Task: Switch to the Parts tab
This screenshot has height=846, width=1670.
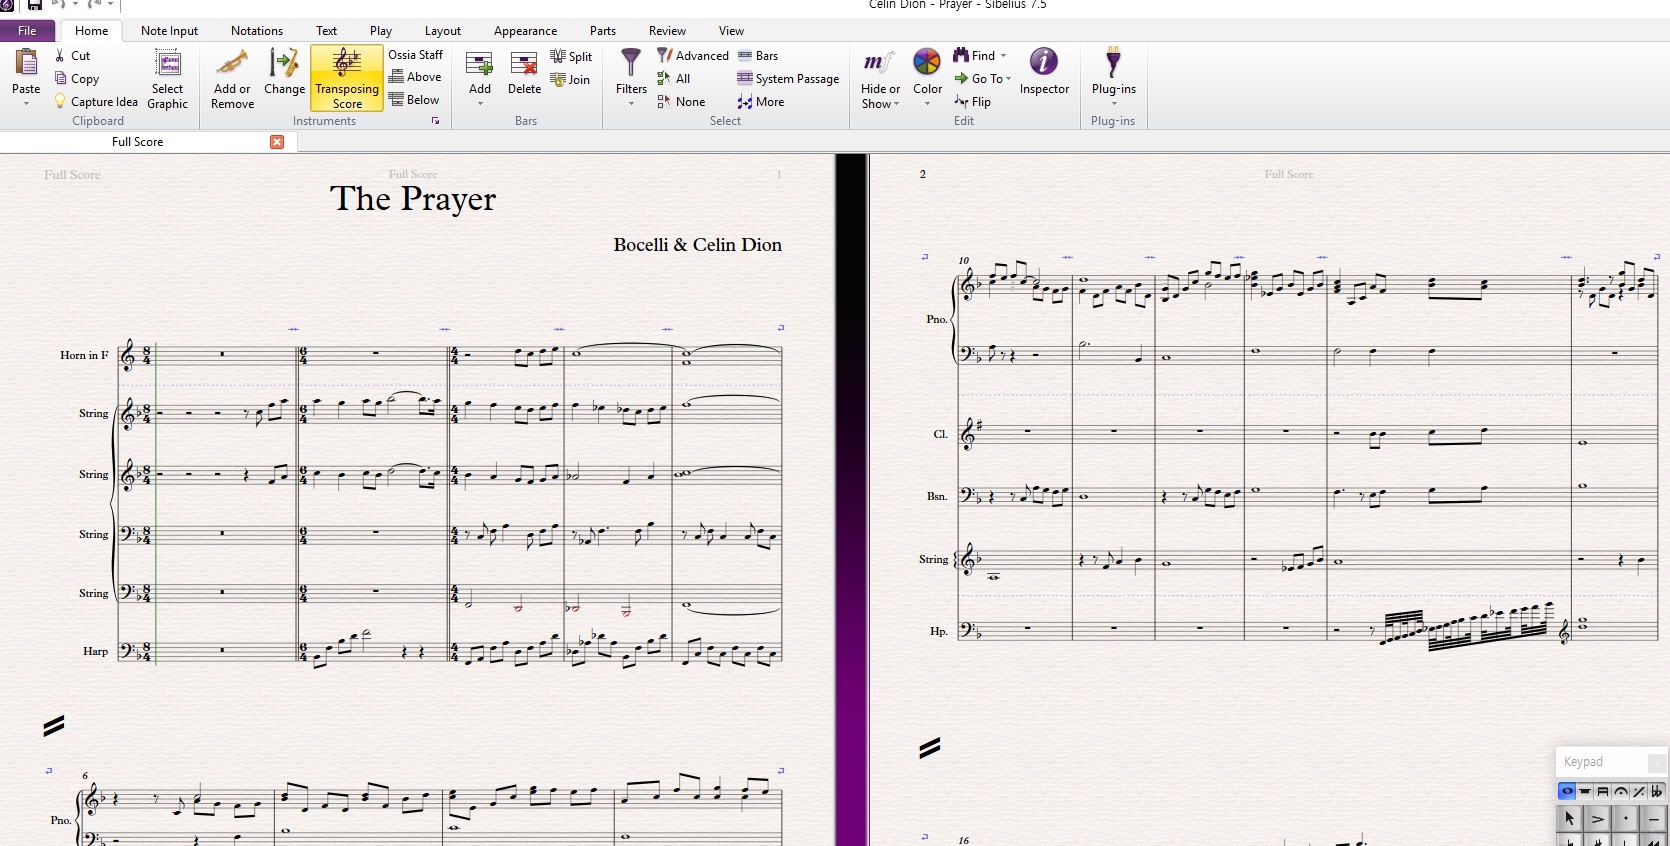Action: coord(603,31)
